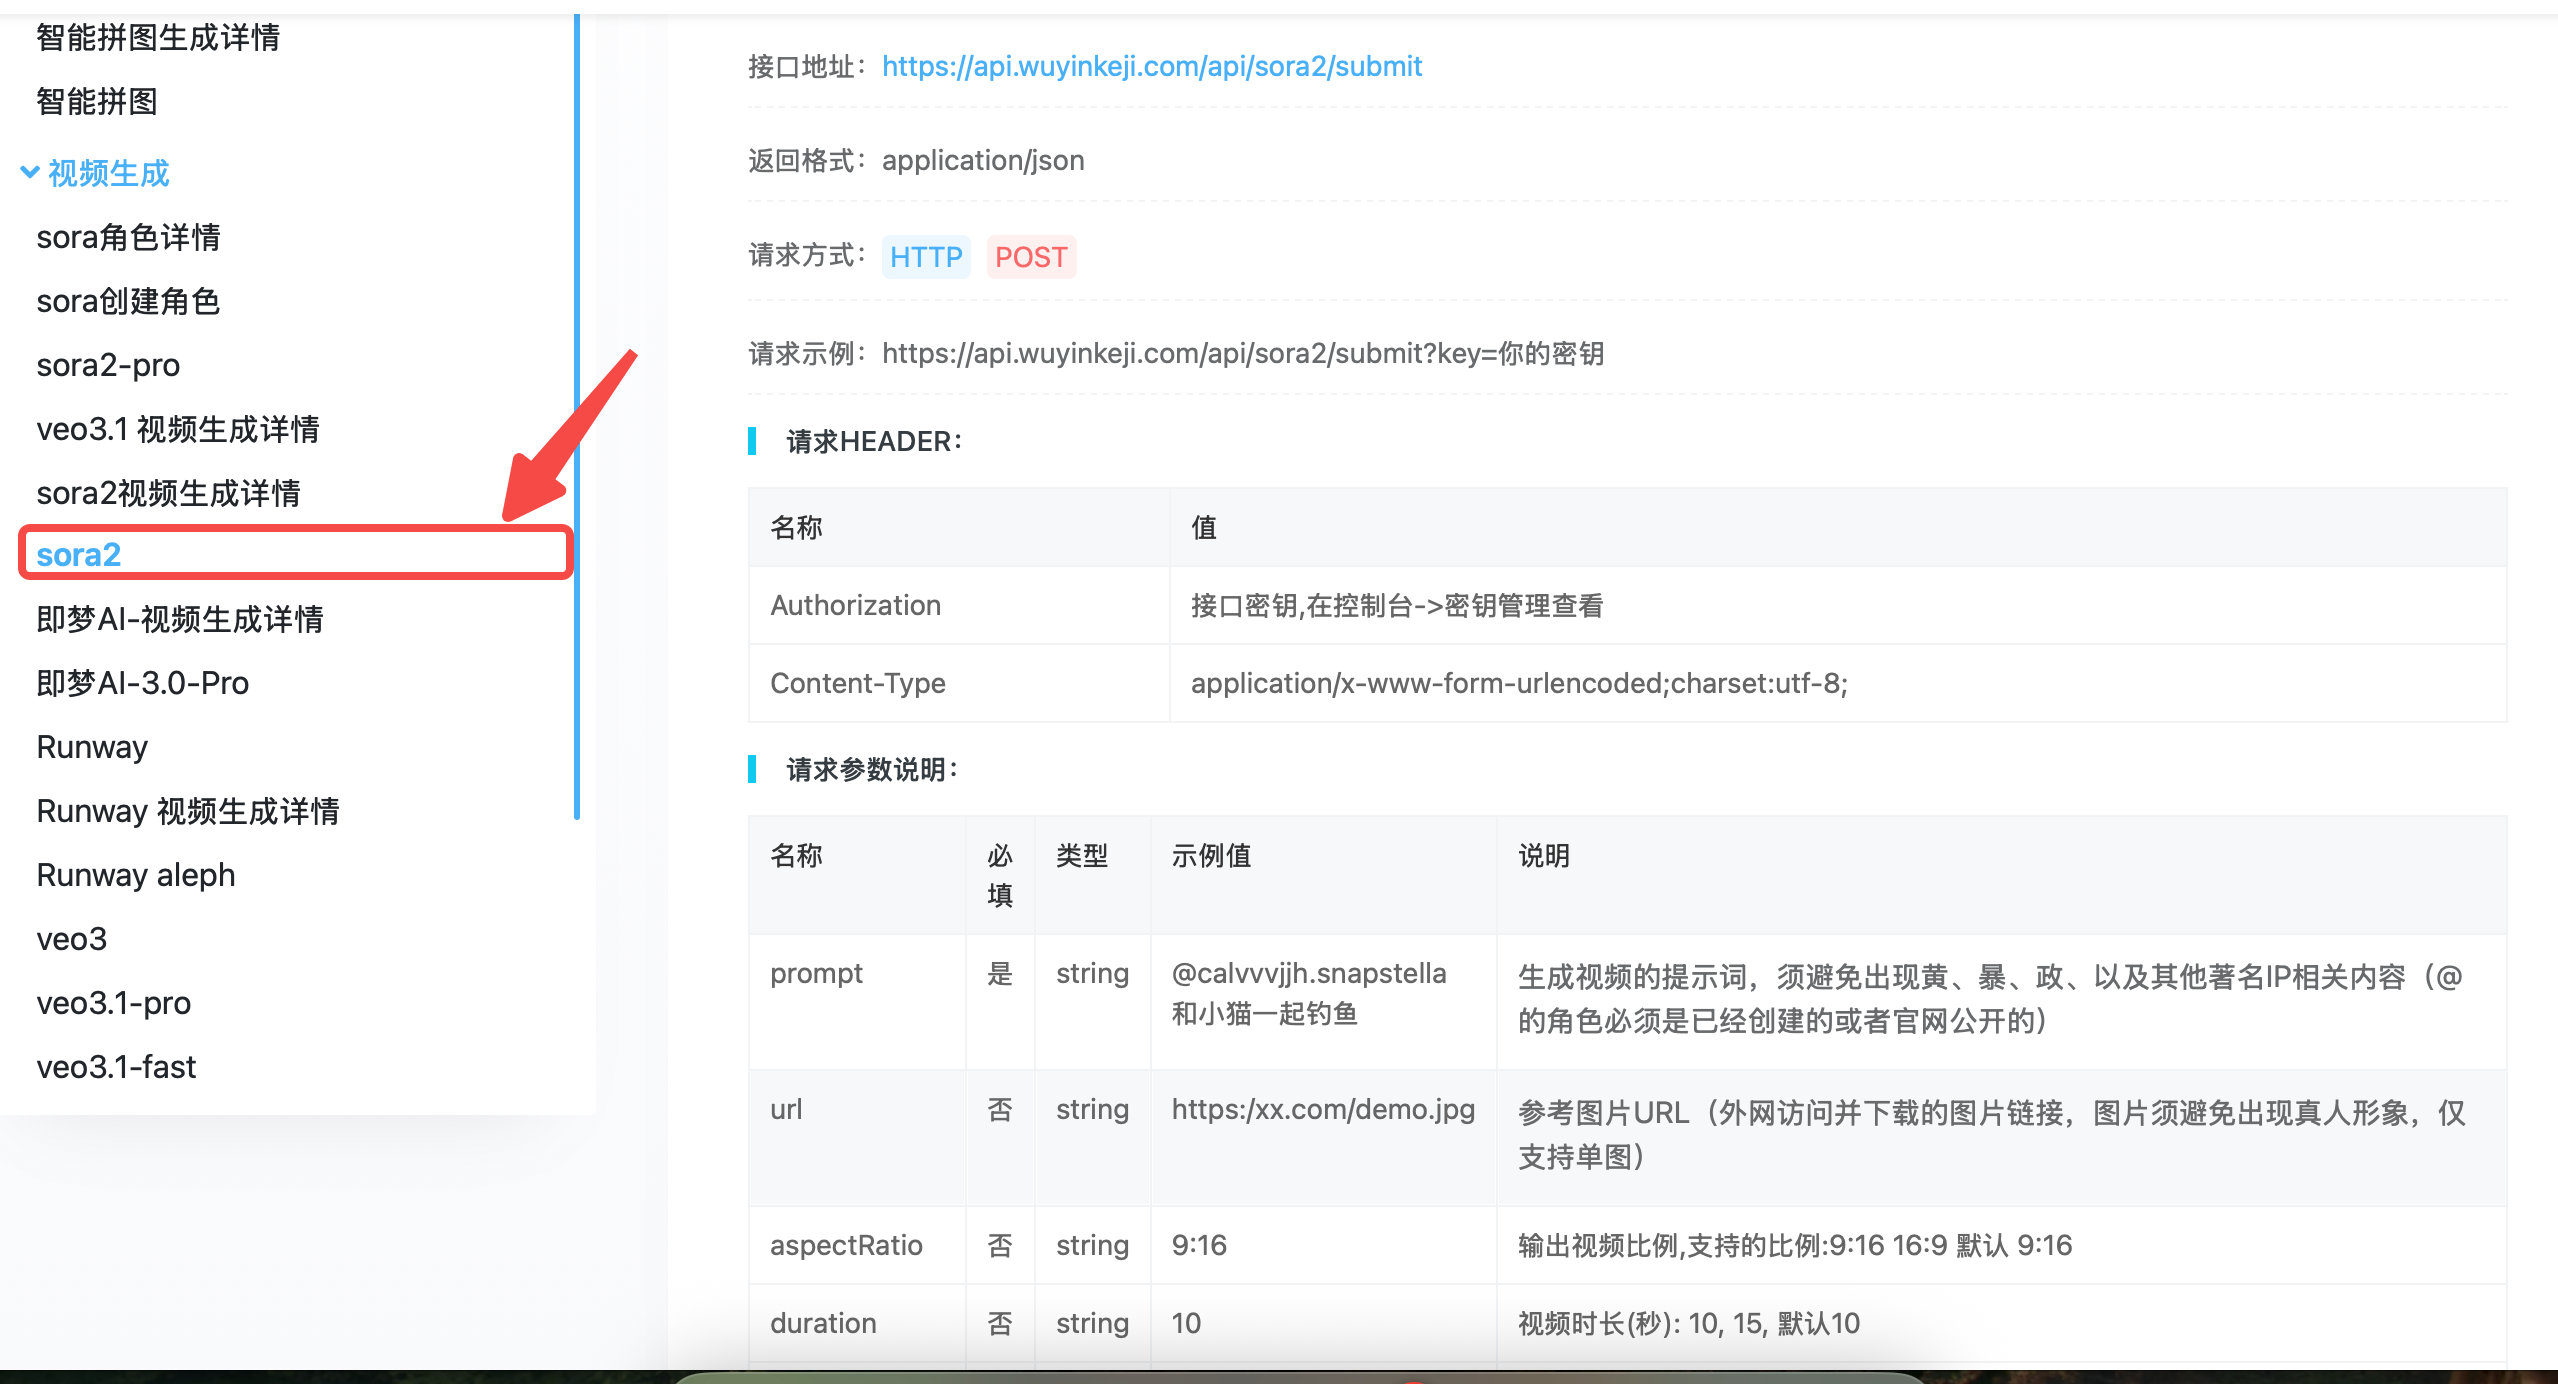2558x1384 pixels.
Task: Open the 智能拼图生成详情 page
Action: click(x=158, y=38)
